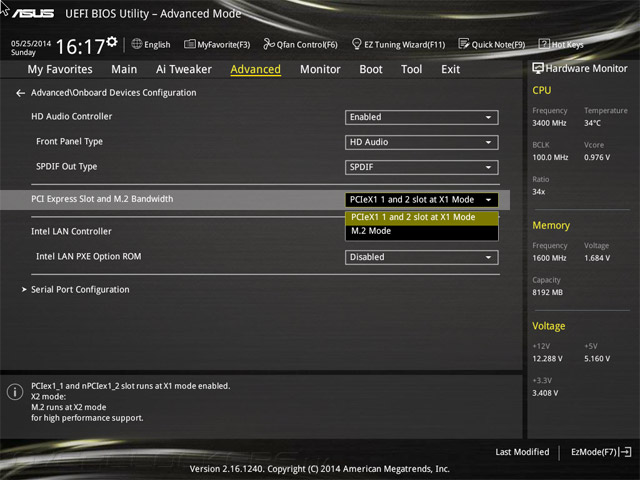Click the CPU section heading

tap(542, 90)
